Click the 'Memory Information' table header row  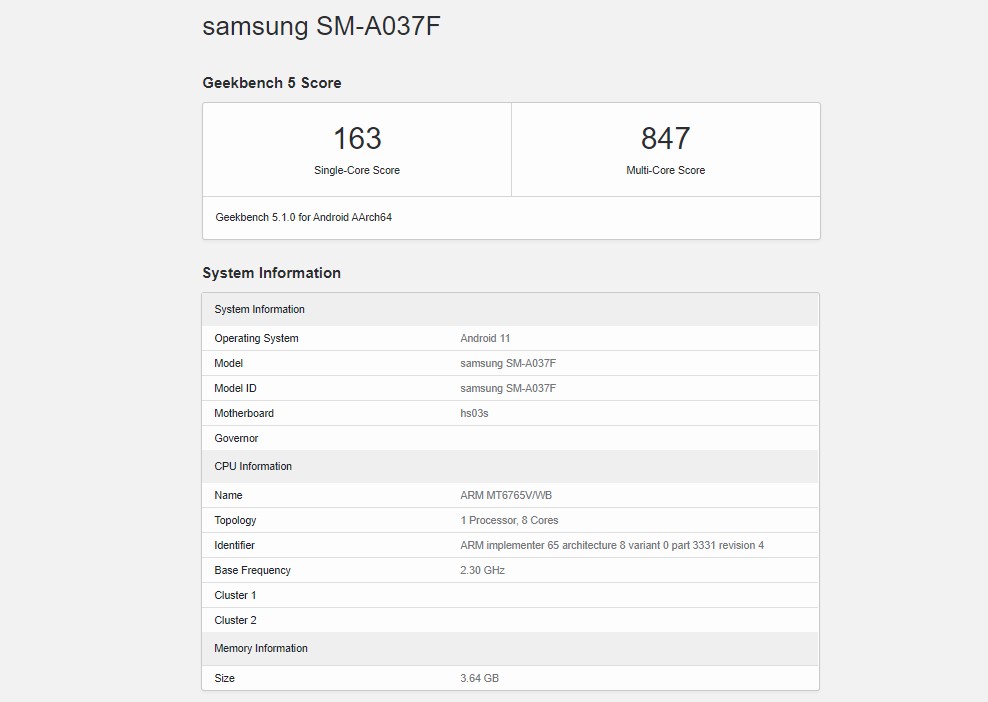click(510, 648)
